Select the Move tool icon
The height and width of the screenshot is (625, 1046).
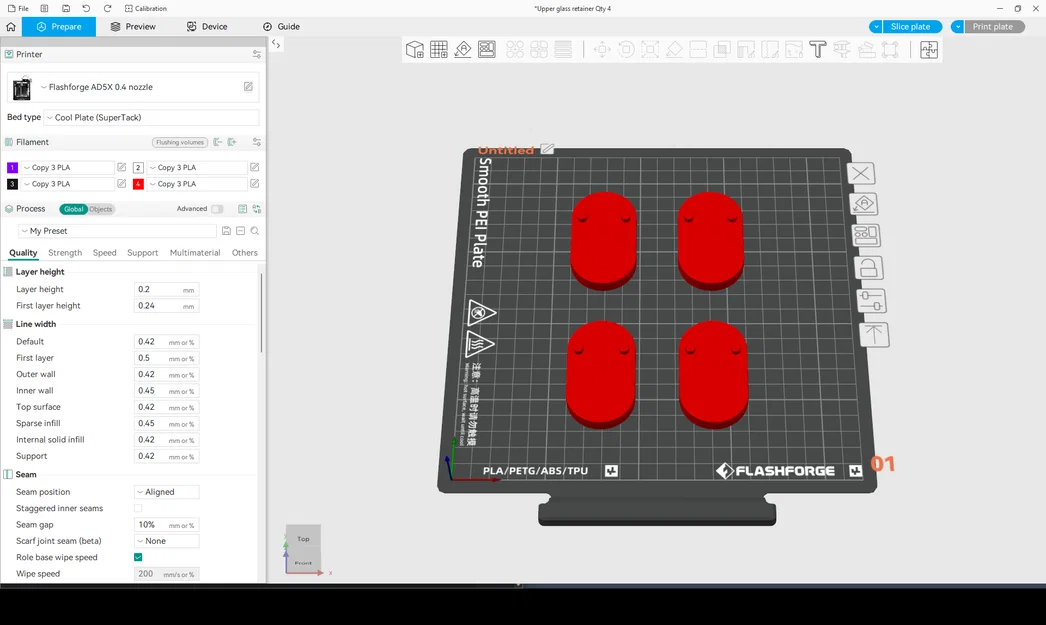pyautogui.click(x=602, y=49)
